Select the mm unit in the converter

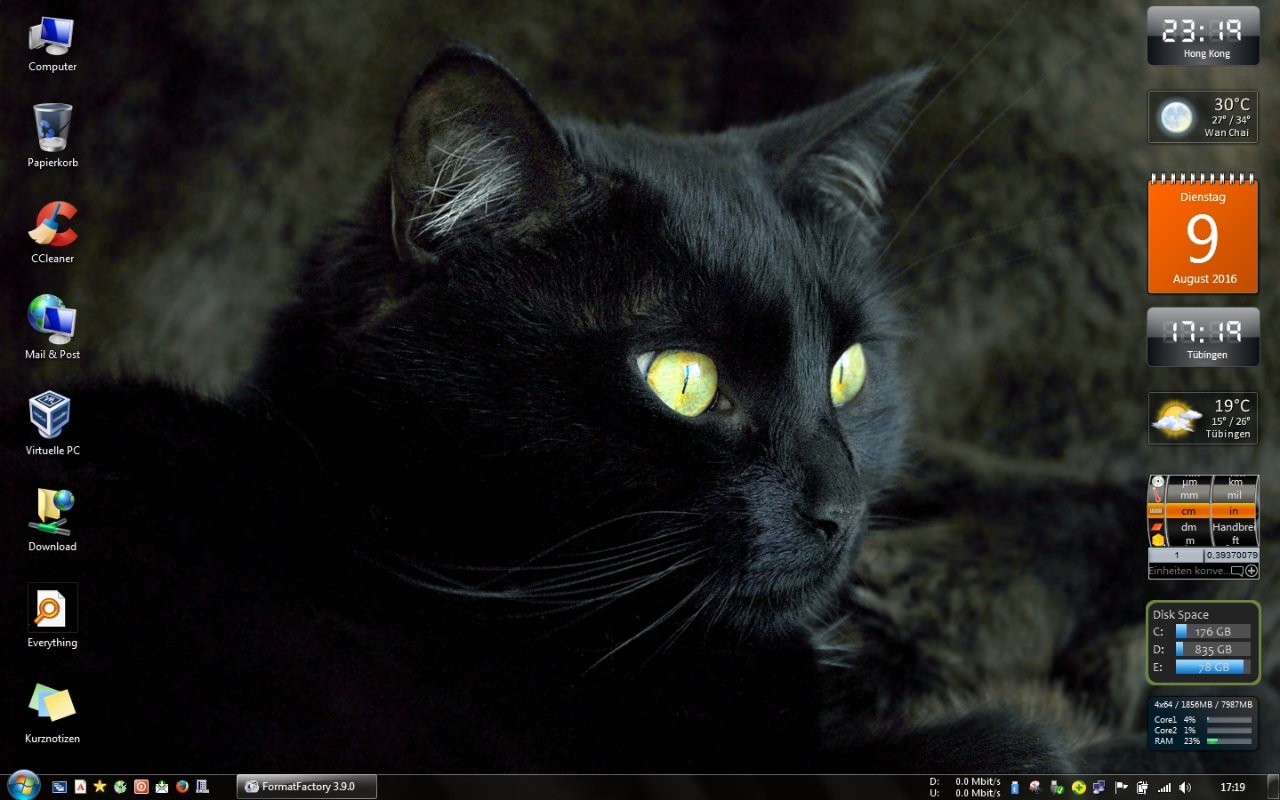pos(1189,495)
